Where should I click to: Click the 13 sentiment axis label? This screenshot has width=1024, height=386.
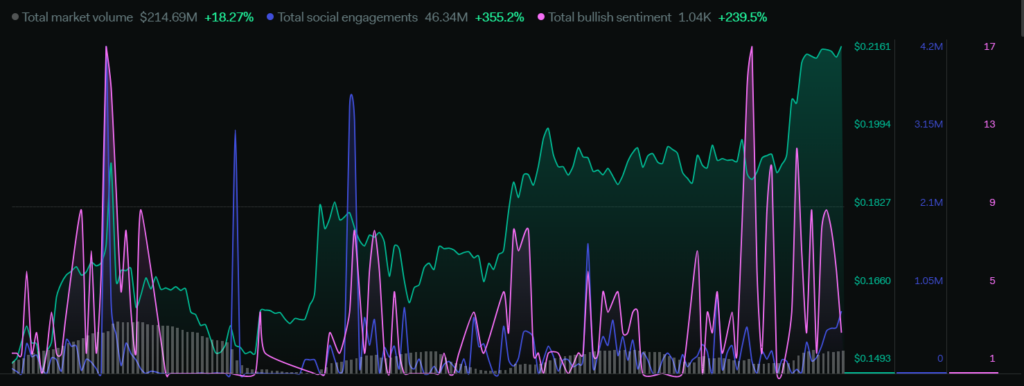point(990,124)
